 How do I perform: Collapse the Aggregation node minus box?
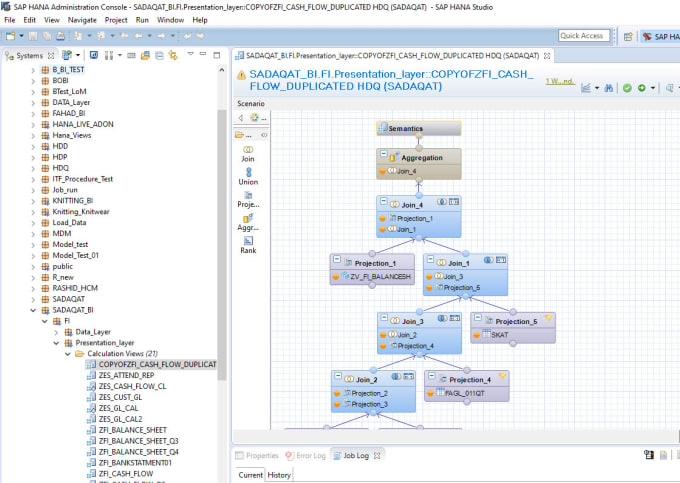383,154
